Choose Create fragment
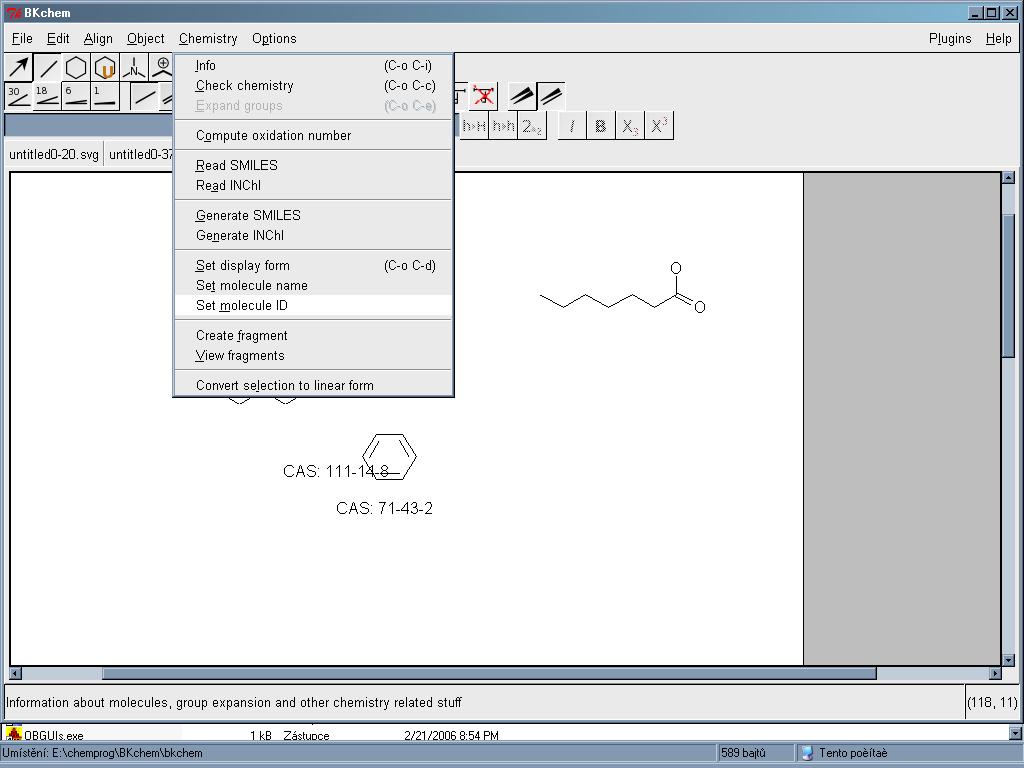The width and height of the screenshot is (1024, 768). [x=313, y=336]
